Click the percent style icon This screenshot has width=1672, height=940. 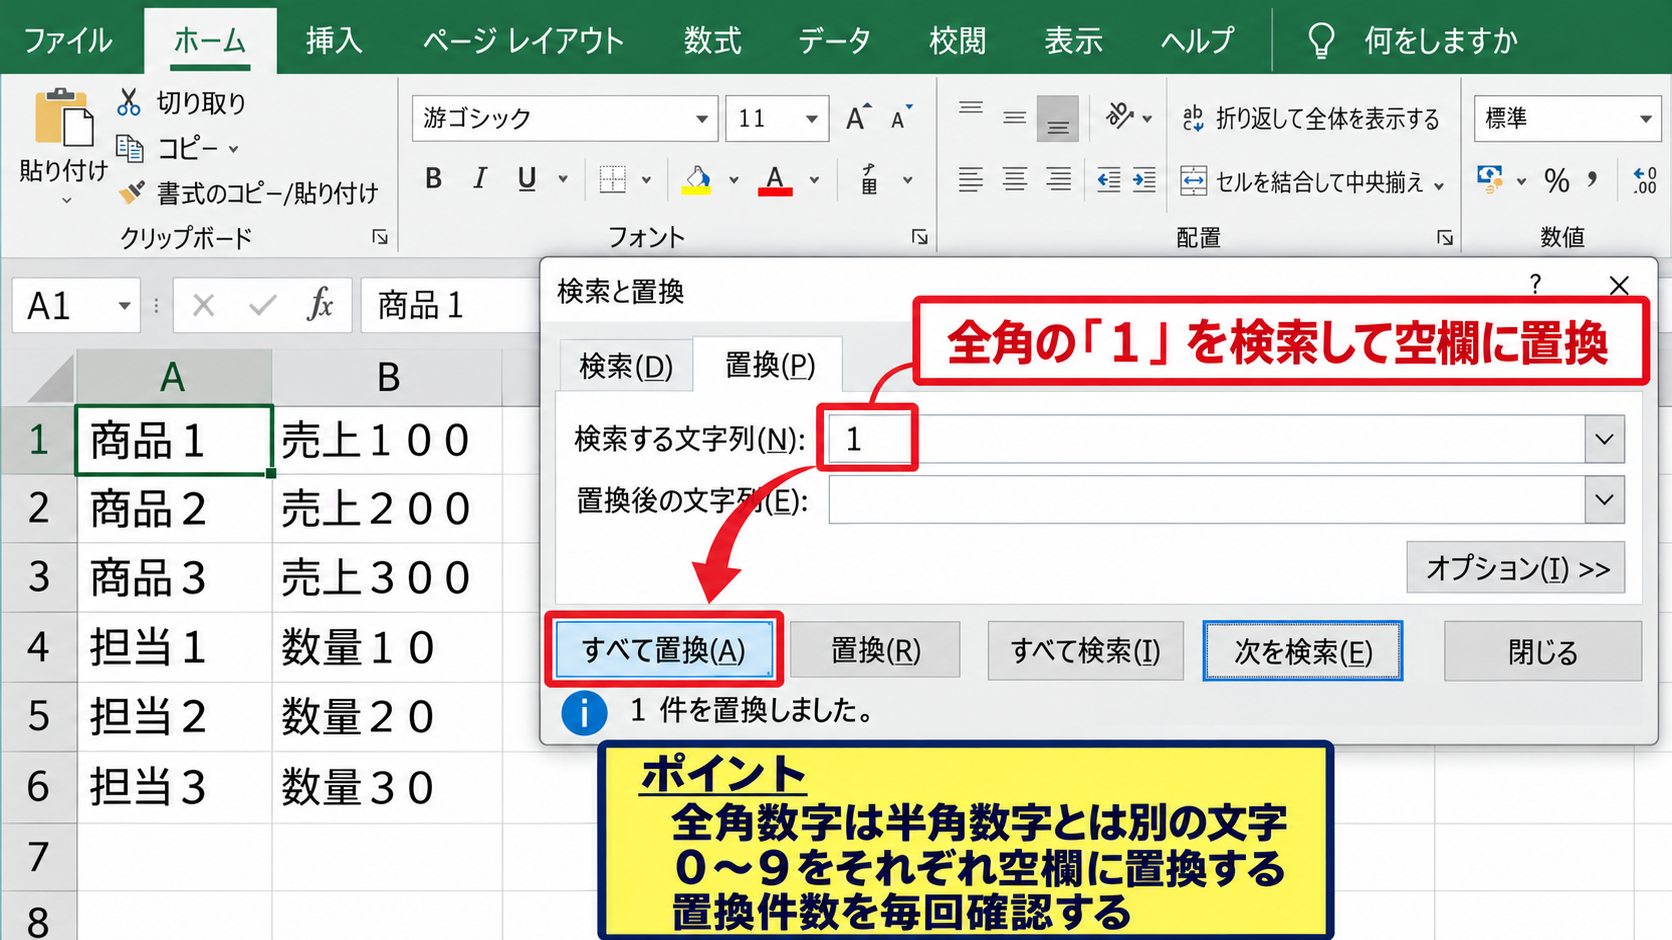[x=1556, y=180]
